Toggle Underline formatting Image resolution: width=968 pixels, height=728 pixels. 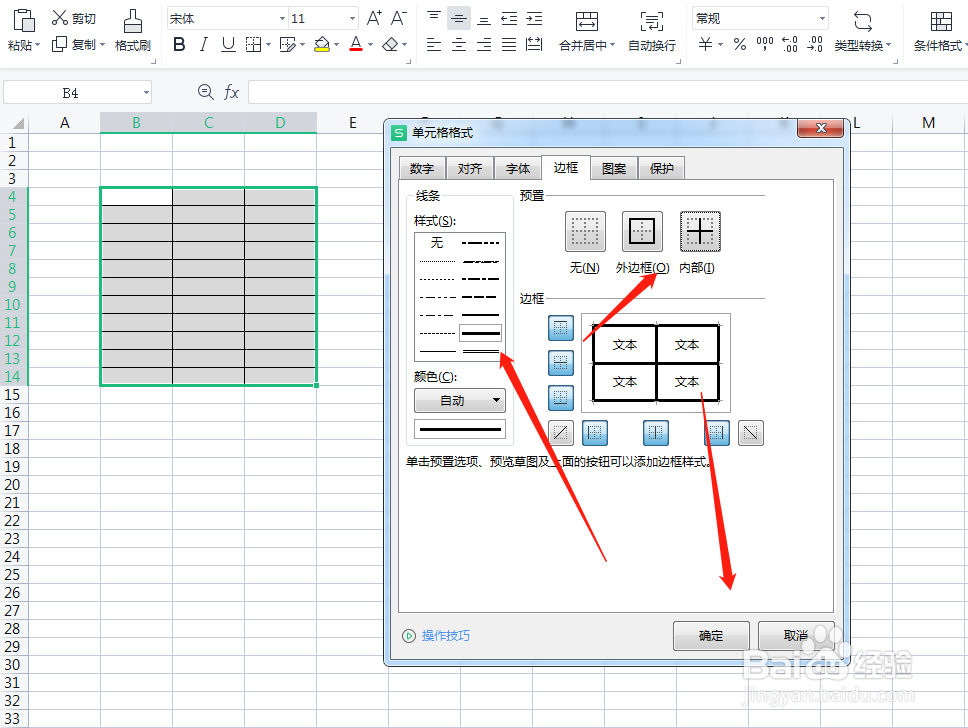click(x=228, y=44)
